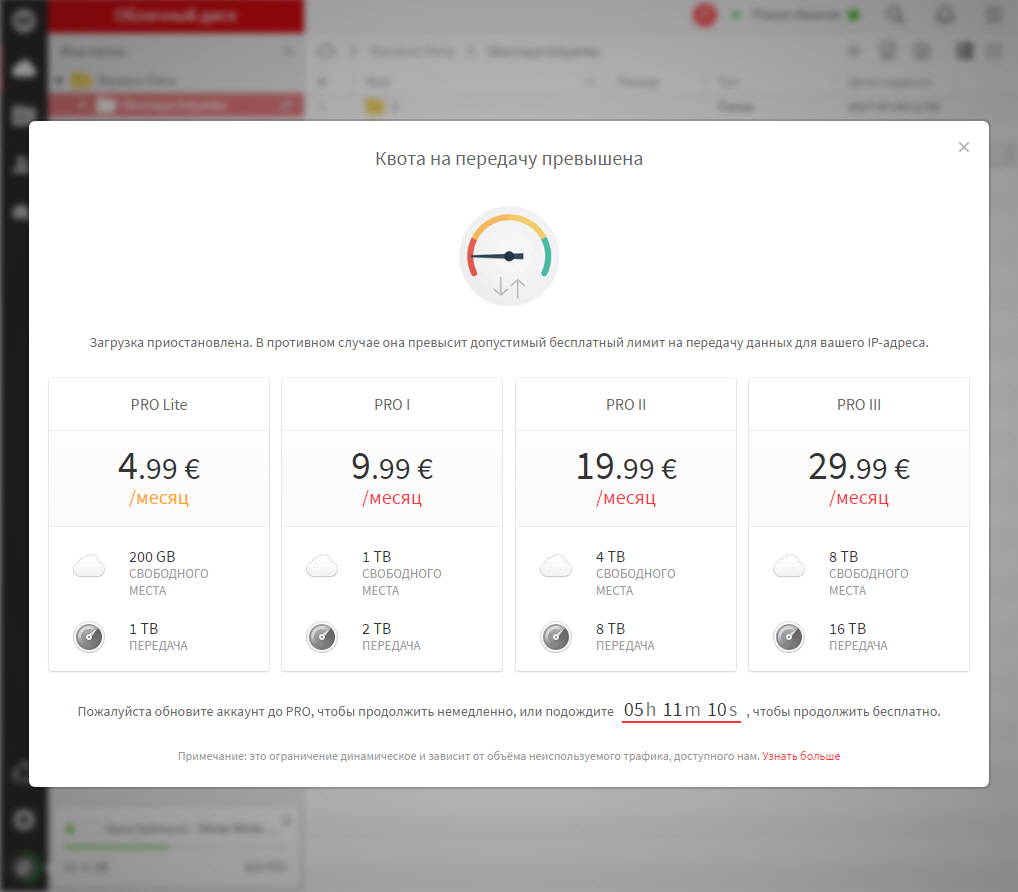Click '1 TB' storage text in PRO I
This screenshot has height=892, width=1018.
(x=377, y=557)
